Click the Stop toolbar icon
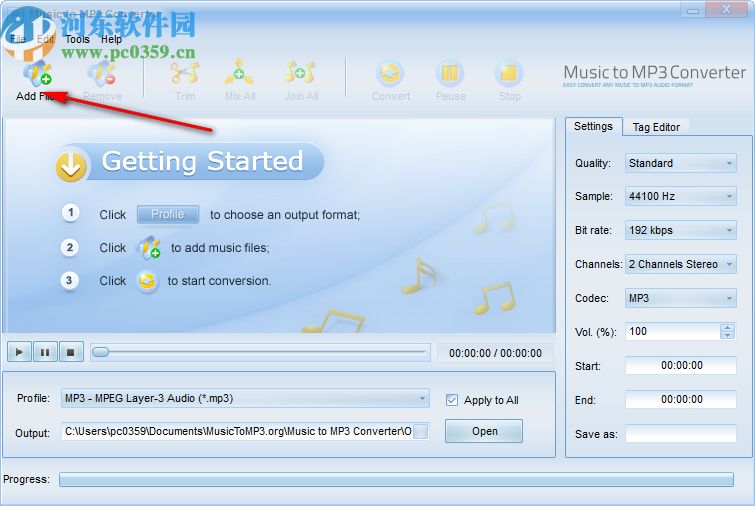 click(x=509, y=73)
